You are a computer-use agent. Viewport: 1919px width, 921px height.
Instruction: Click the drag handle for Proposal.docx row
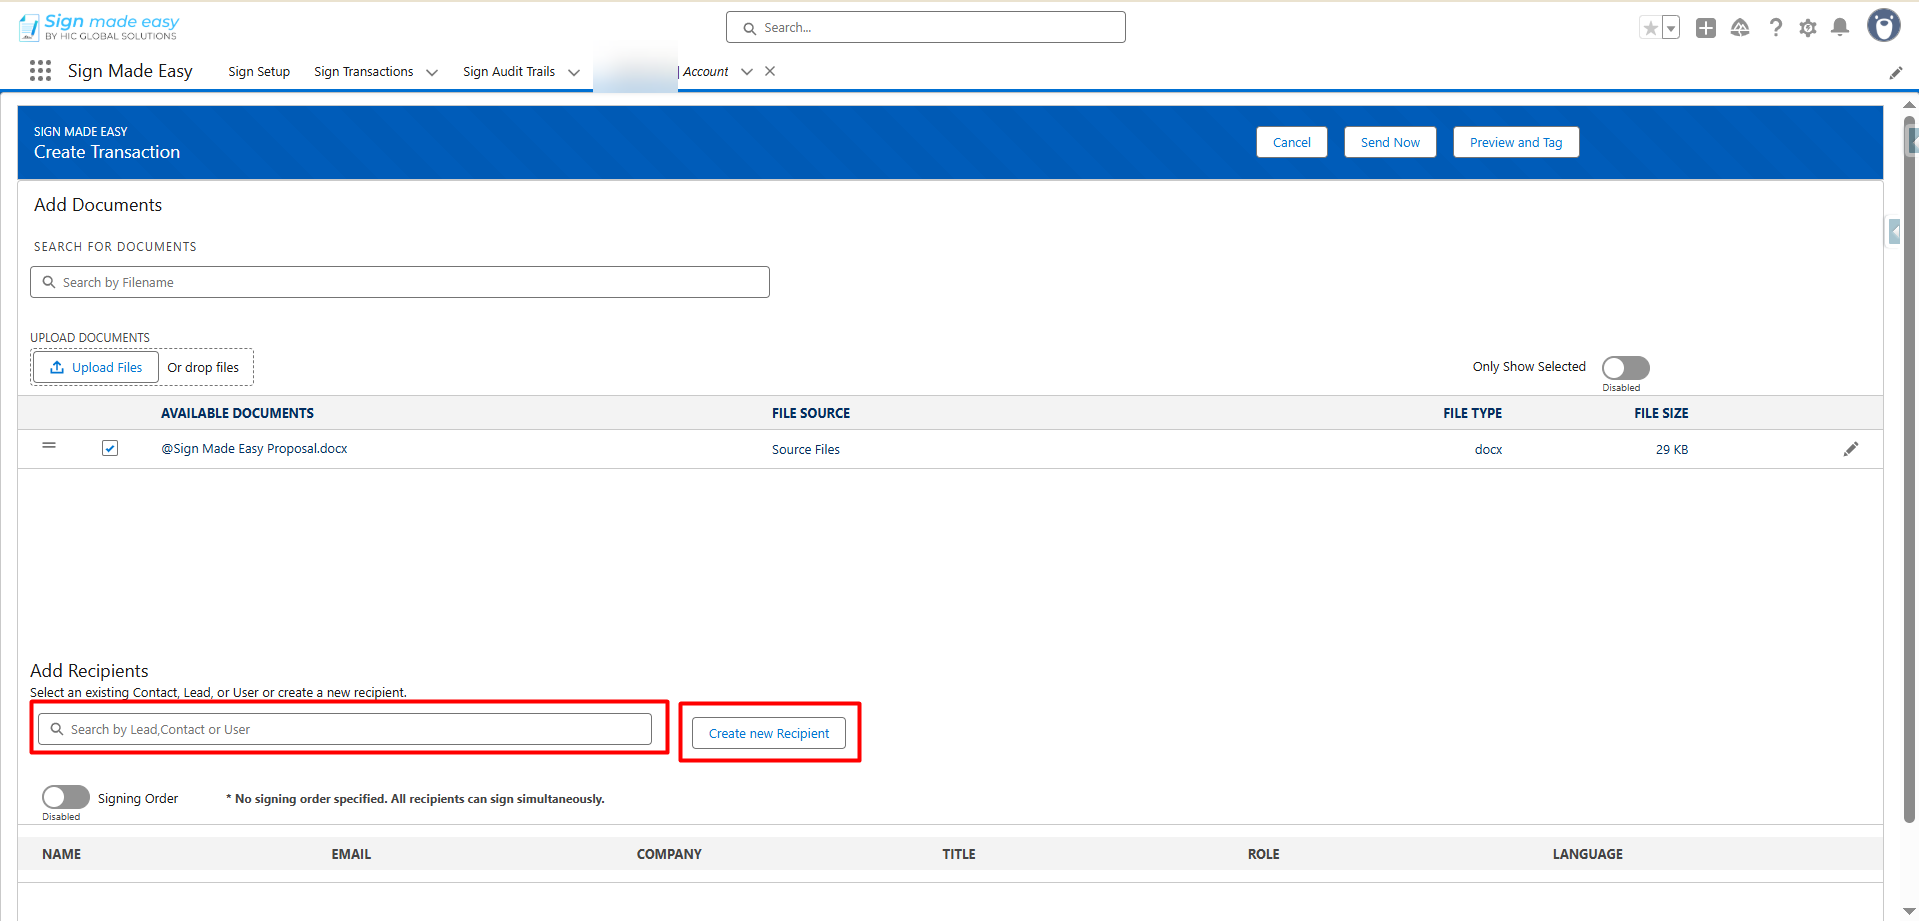pyautogui.click(x=49, y=446)
